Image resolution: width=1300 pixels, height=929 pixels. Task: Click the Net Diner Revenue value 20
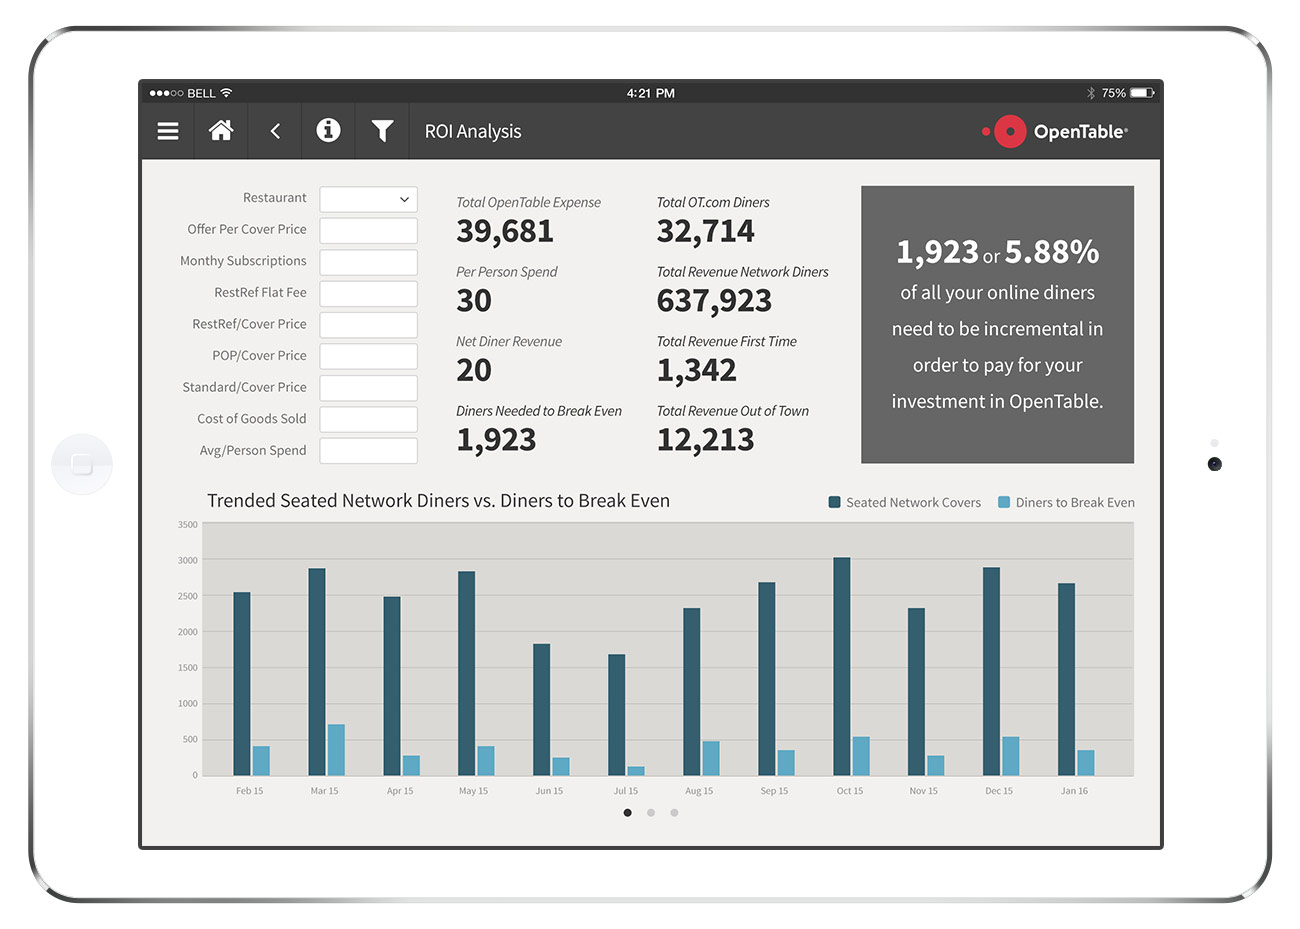tap(474, 370)
